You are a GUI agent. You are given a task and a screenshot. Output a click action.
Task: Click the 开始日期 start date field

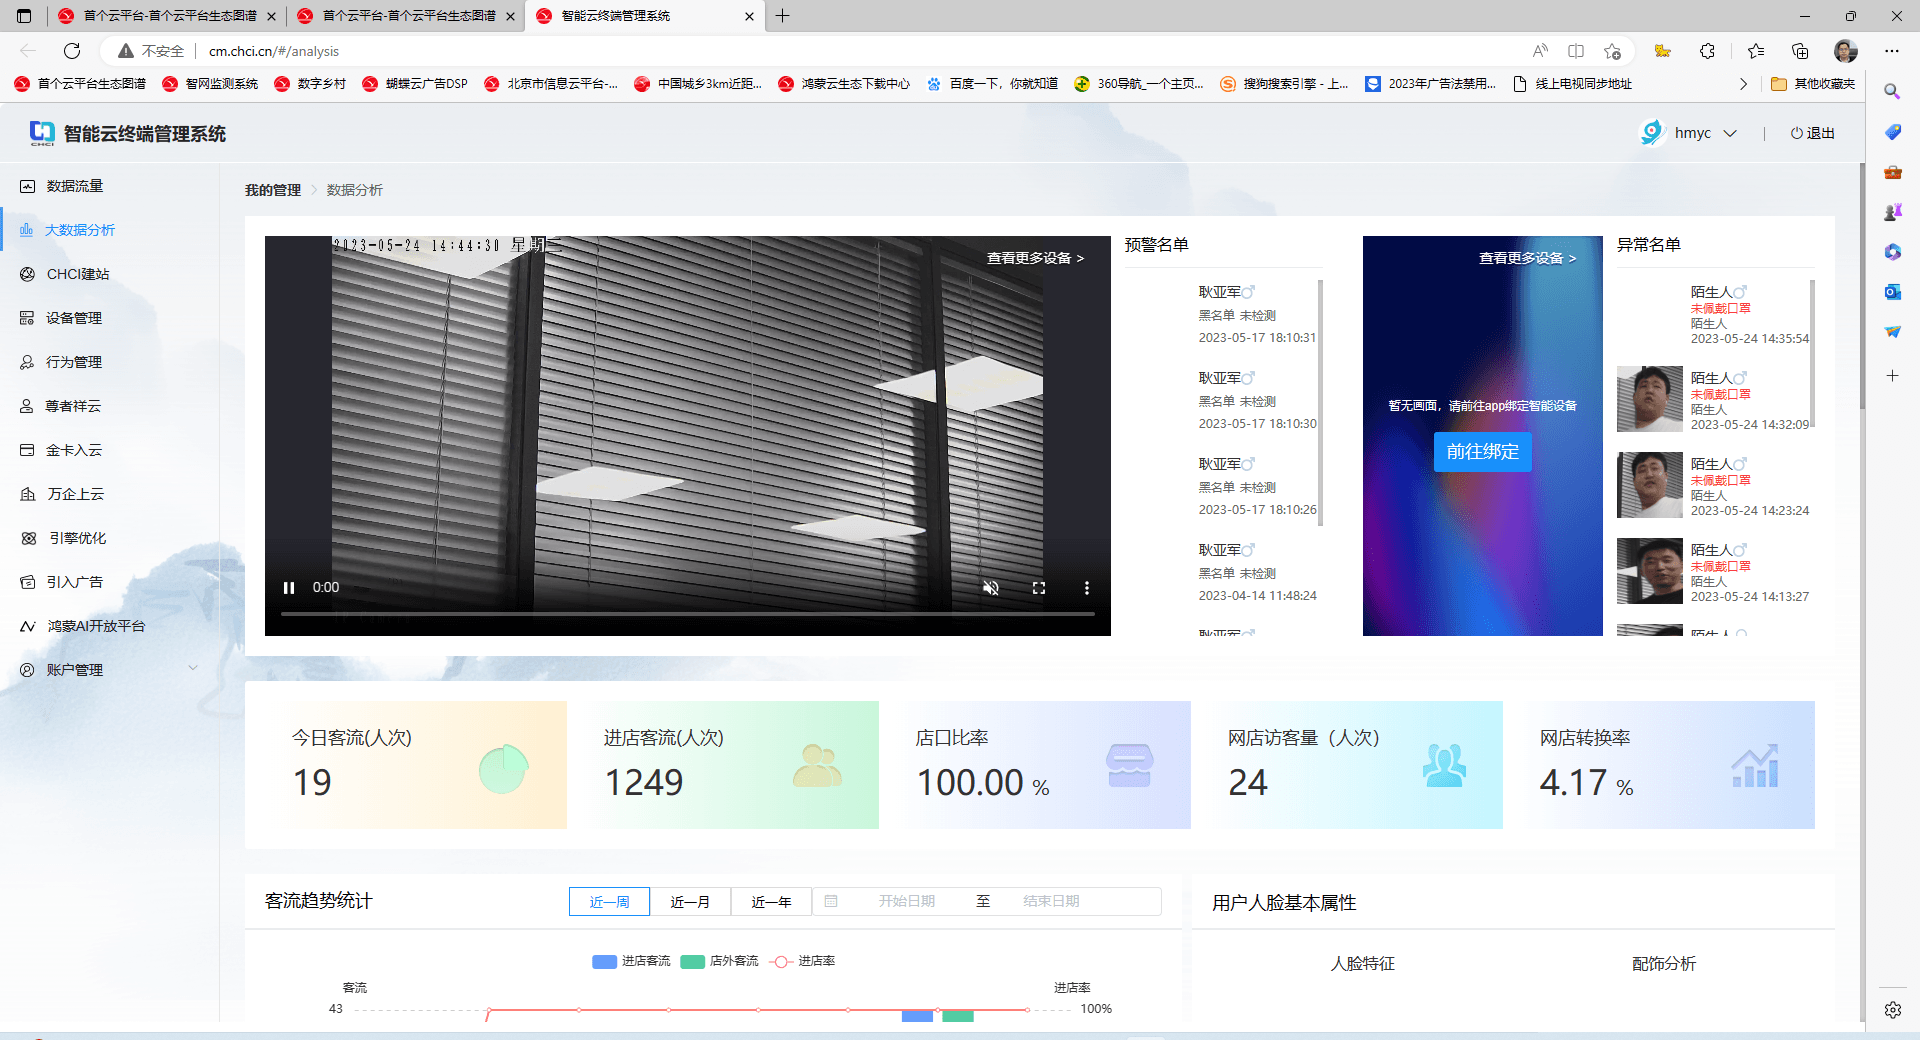pyautogui.click(x=906, y=902)
